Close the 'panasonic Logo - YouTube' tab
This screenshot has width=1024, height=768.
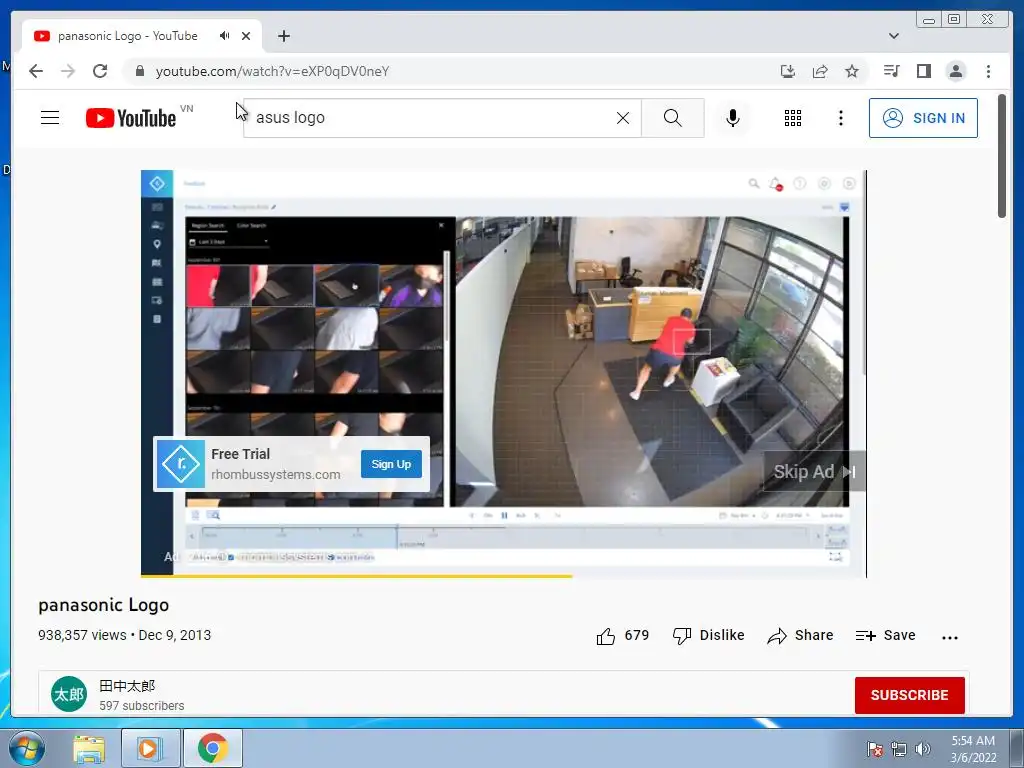coord(246,36)
